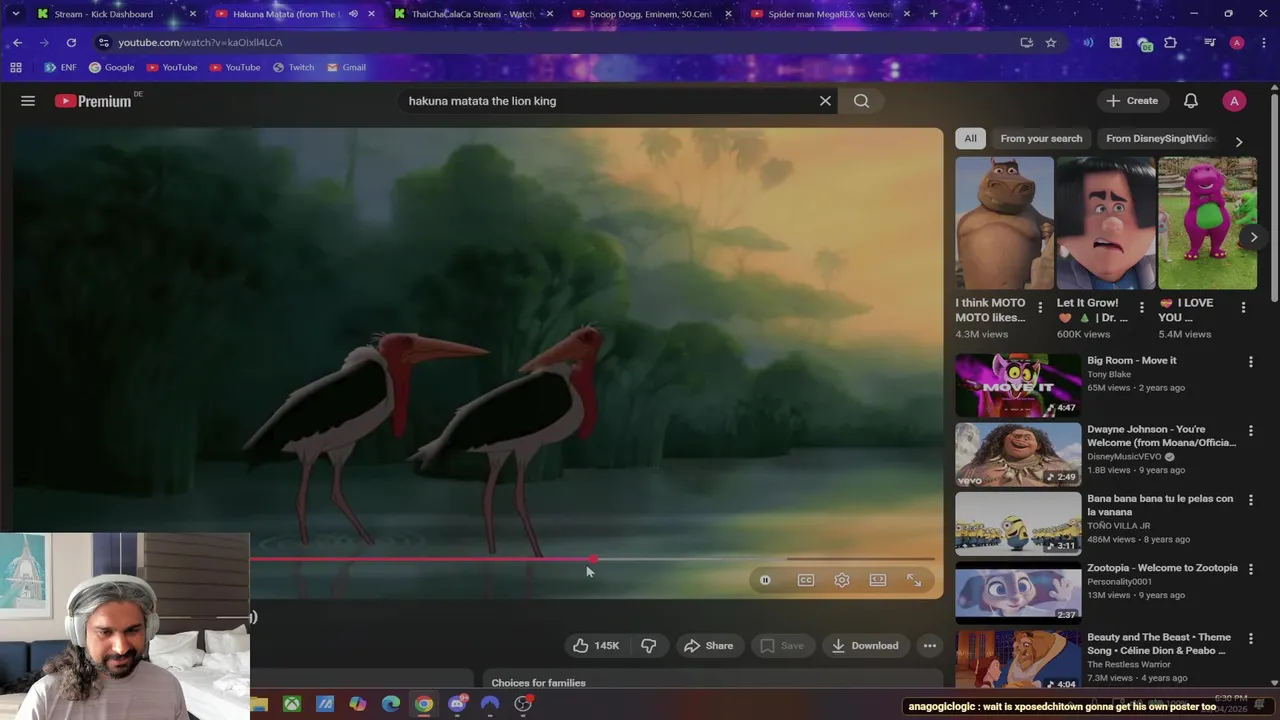Open MOTO MOTO short thumbnail
Image resolution: width=1280 pixels, height=720 pixels.
coord(1004,223)
